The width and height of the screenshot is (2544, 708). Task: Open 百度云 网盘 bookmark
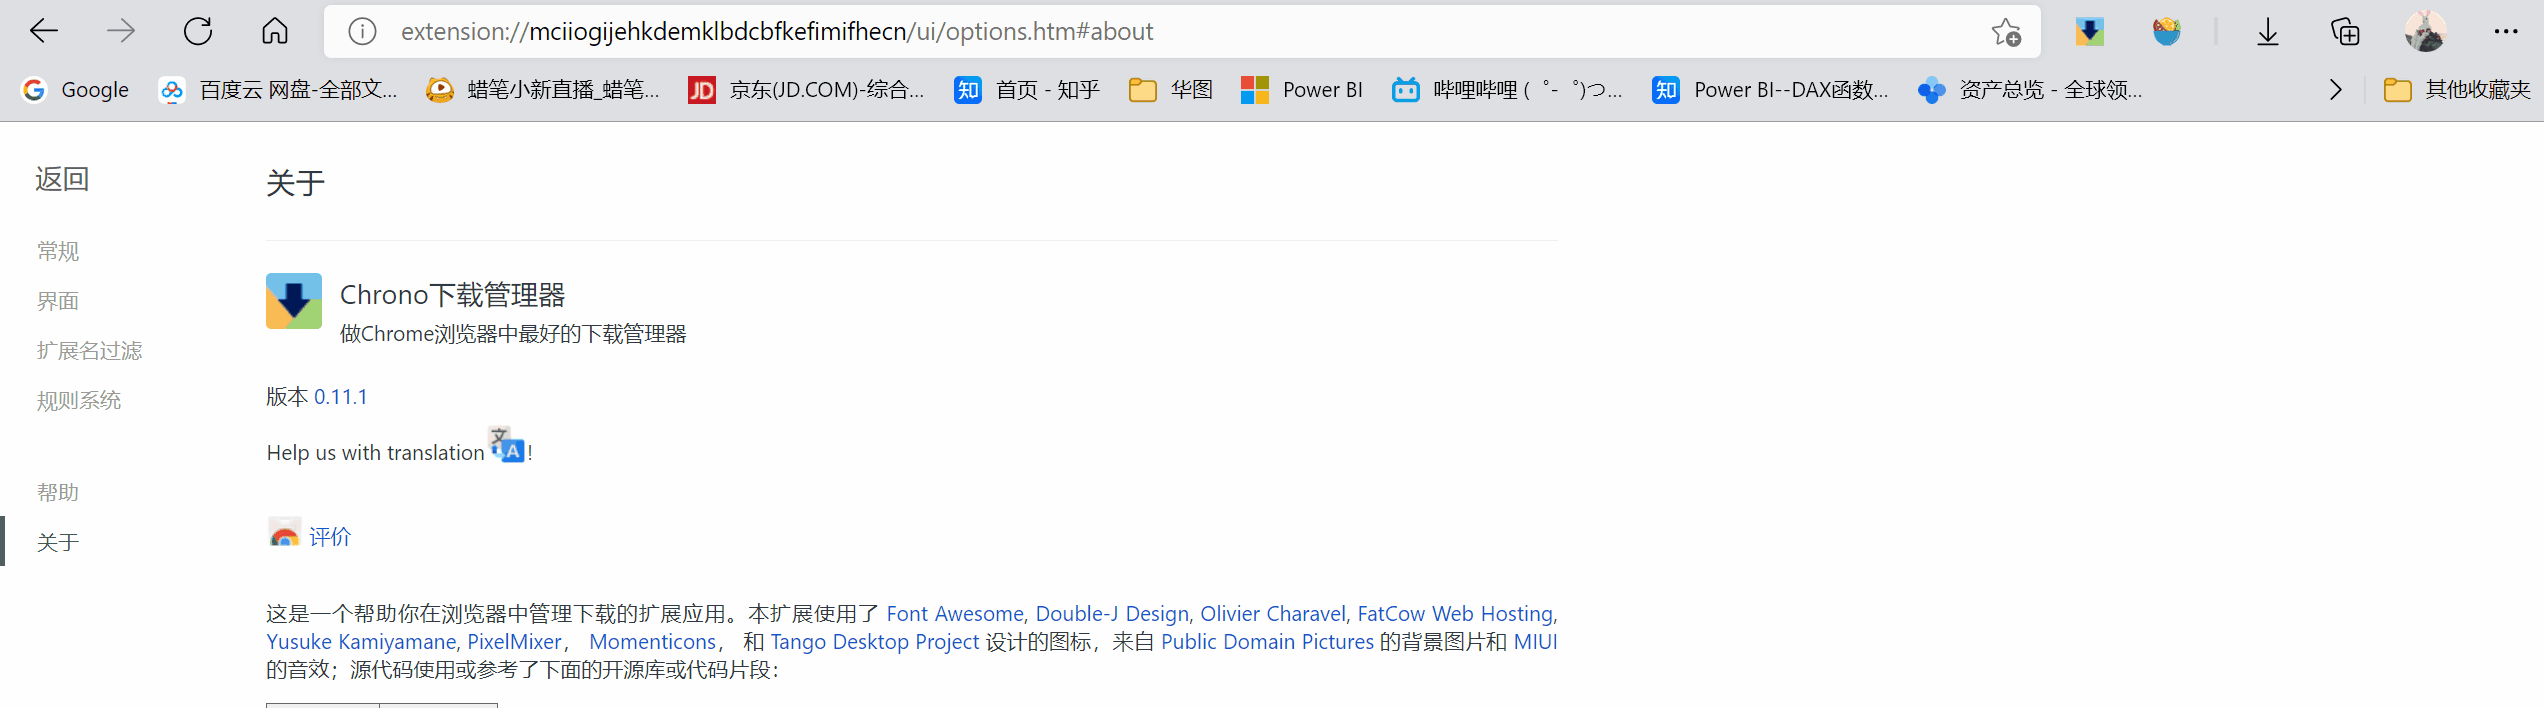278,90
